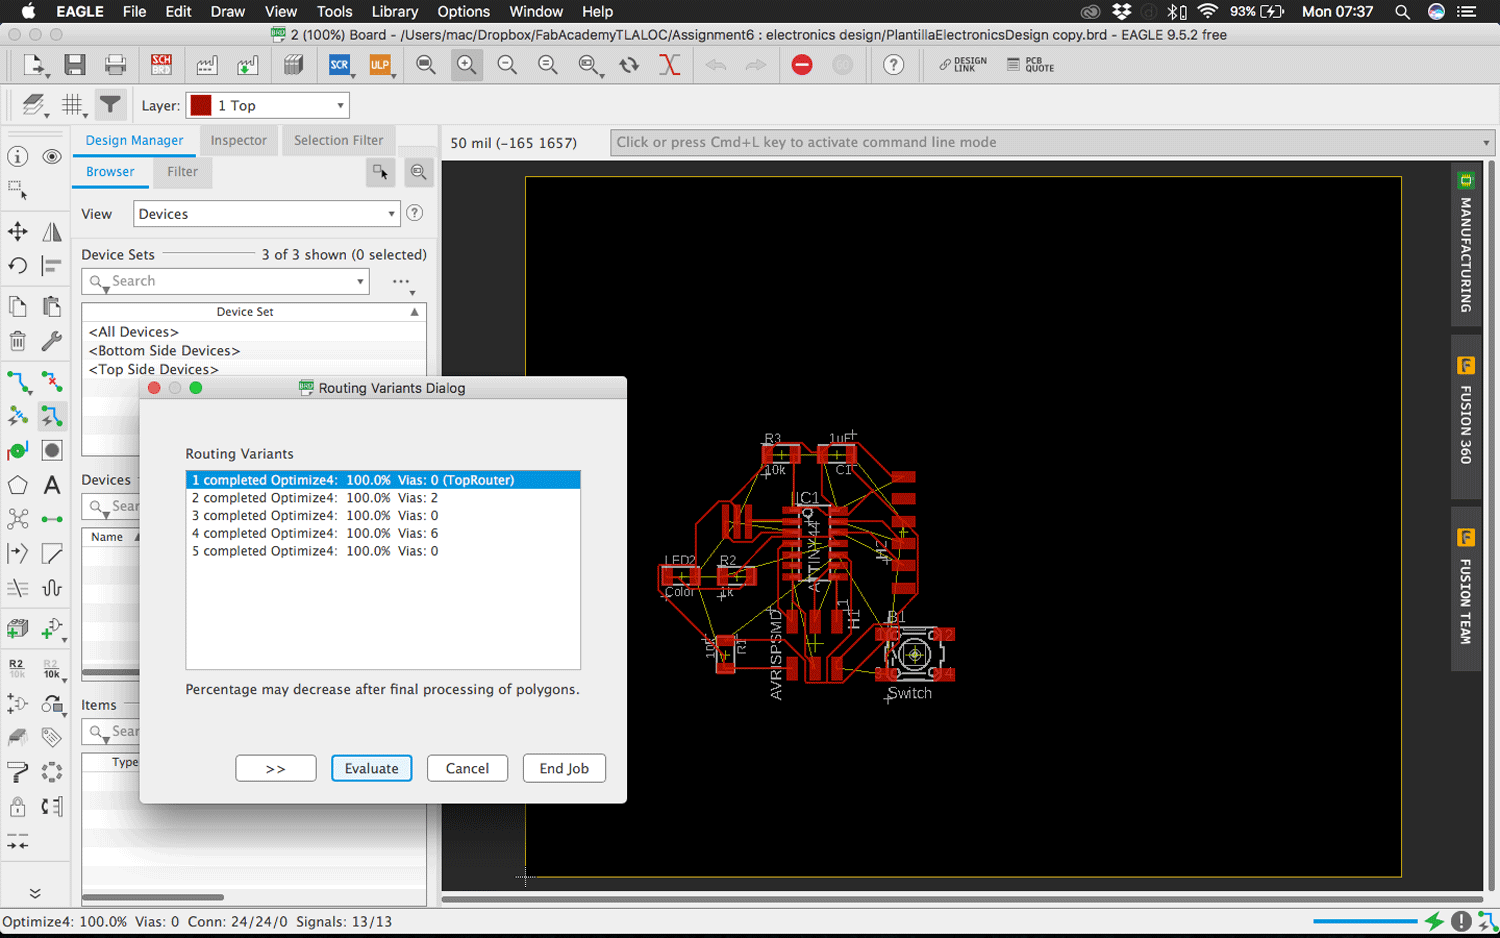This screenshot has width=1500, height=938.
Task: Select the Polygon tool
Action: pyautogui.click(x=18, y=485)
